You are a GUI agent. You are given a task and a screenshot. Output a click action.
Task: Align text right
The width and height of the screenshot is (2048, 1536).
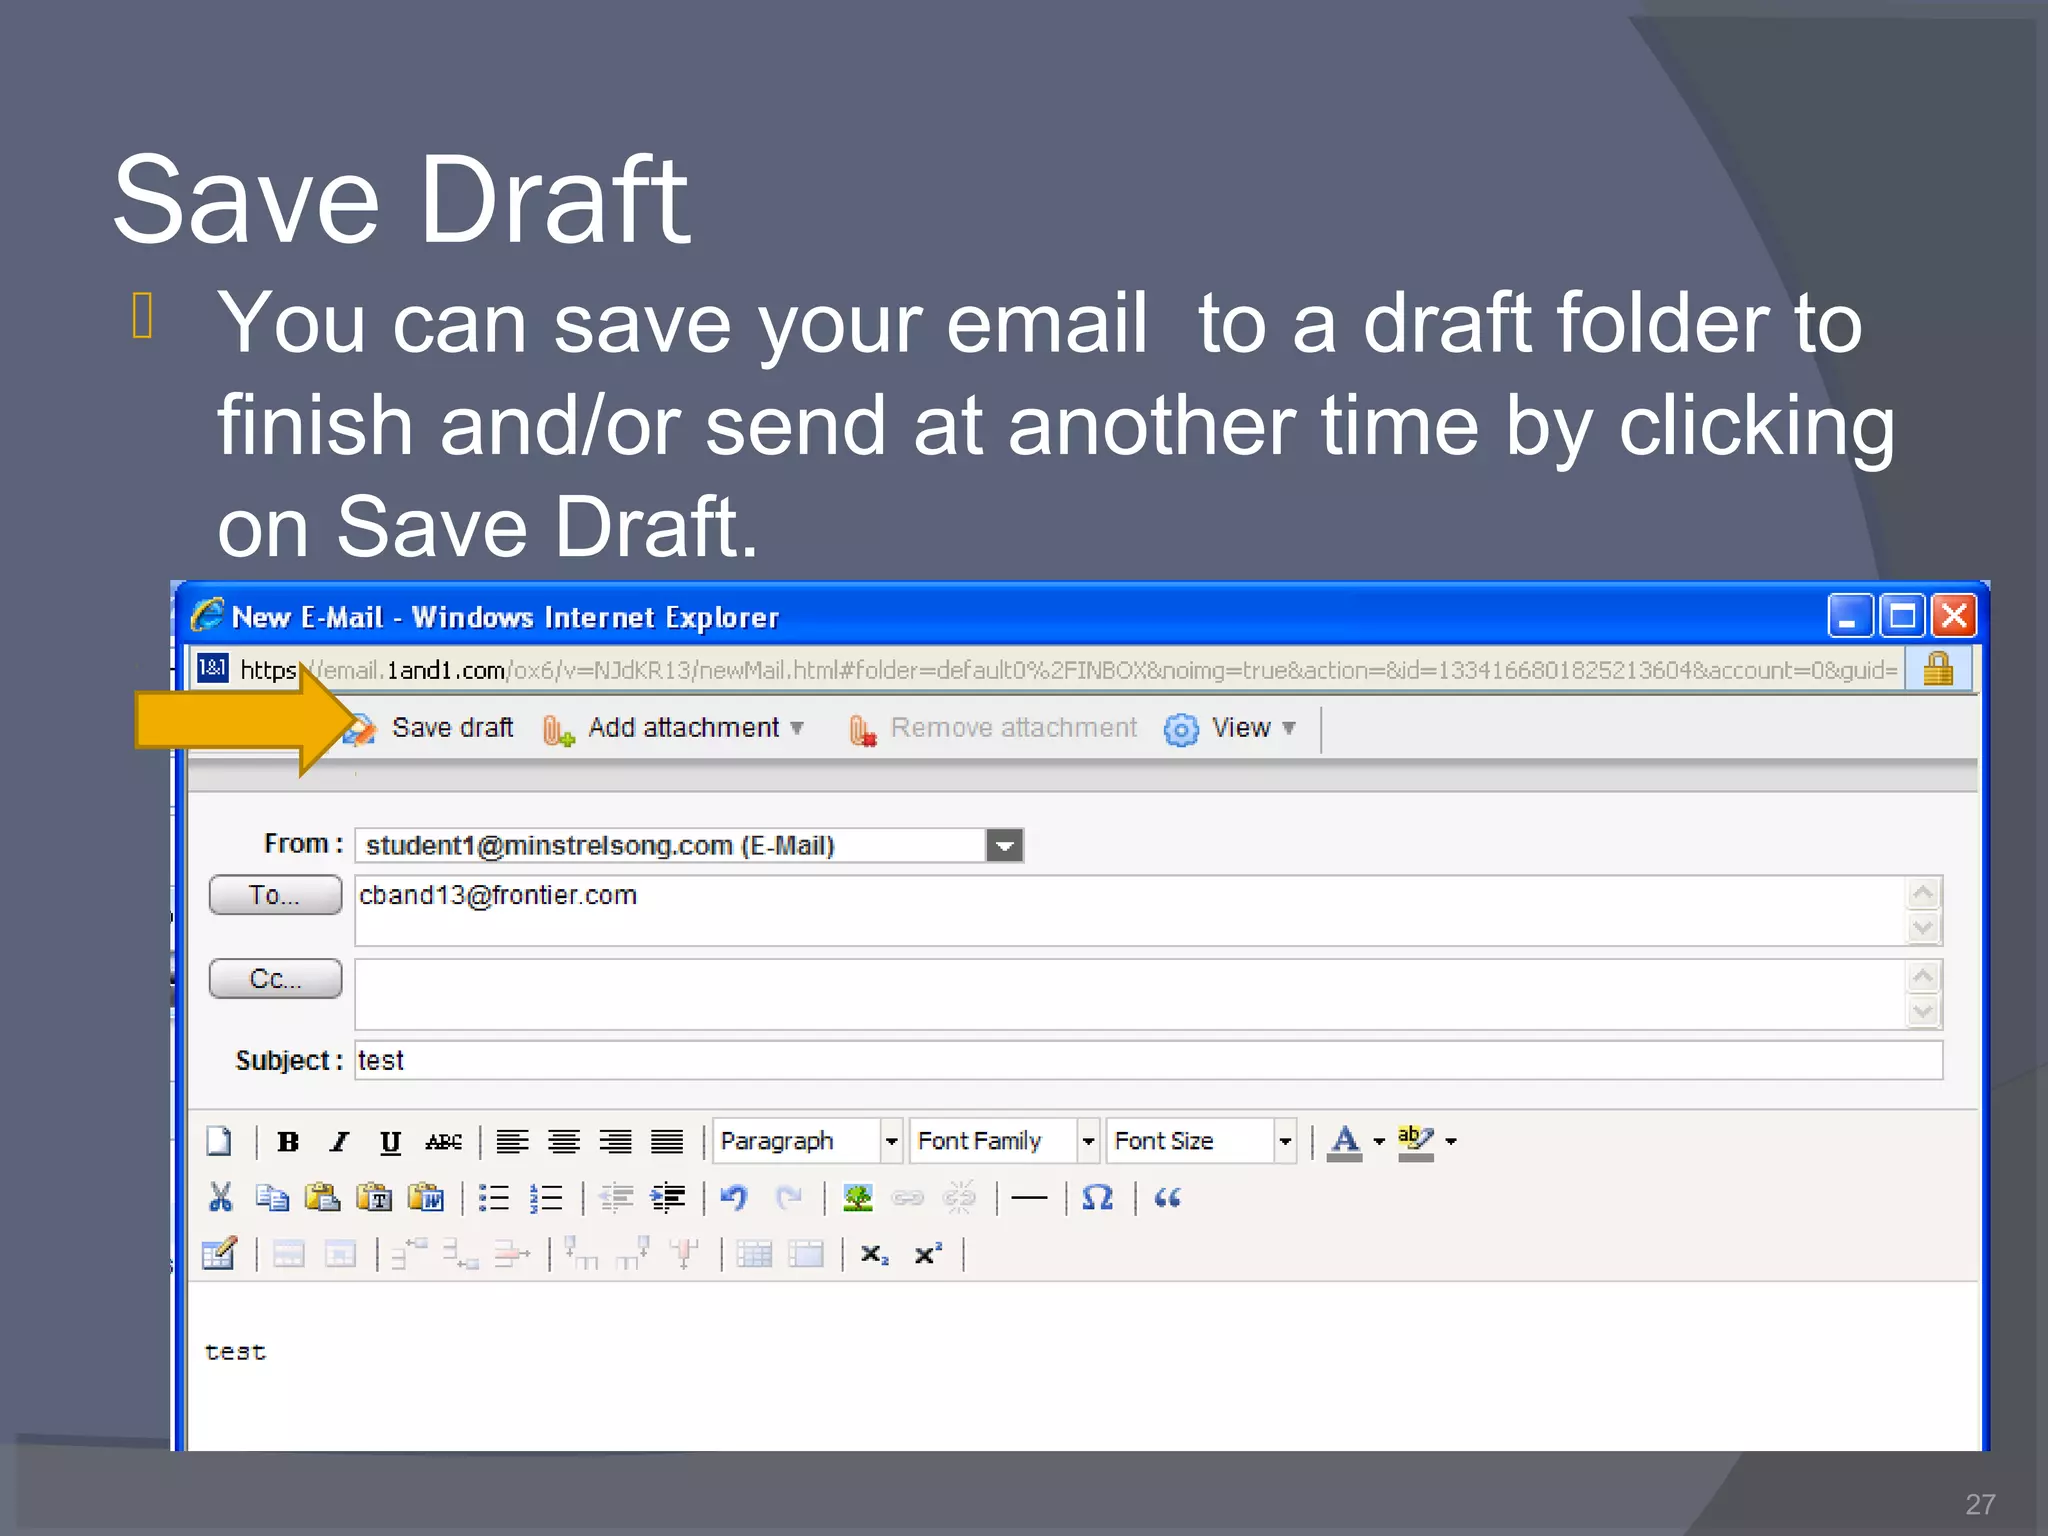(616, 1141)
